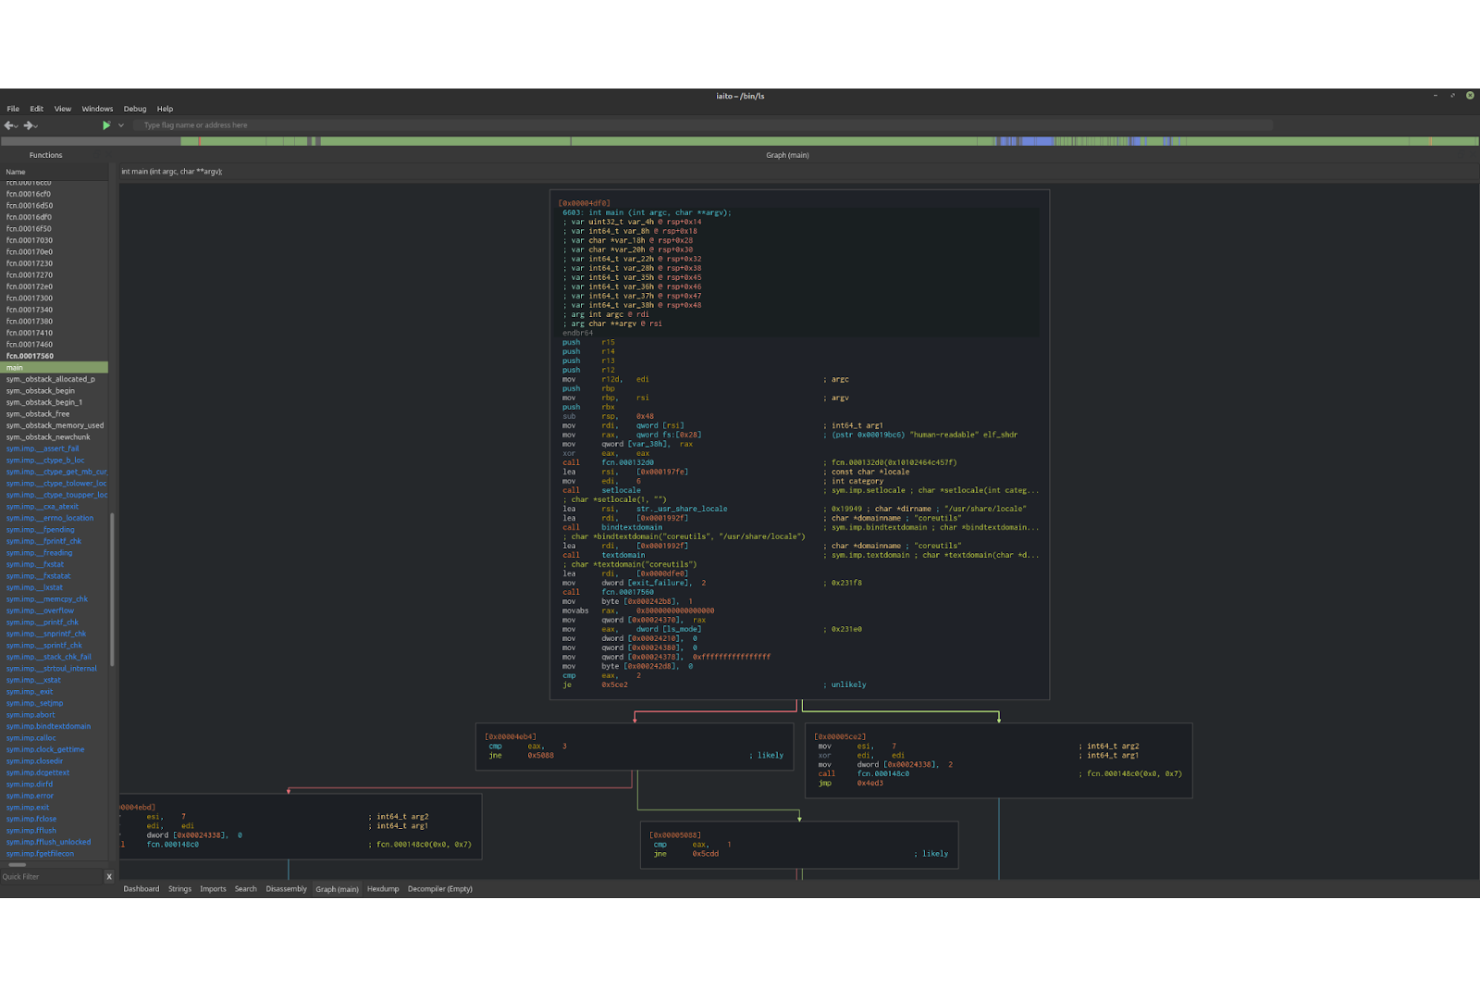
Task: Open the back history dropdown chevron
Action: tap(17, 125)
